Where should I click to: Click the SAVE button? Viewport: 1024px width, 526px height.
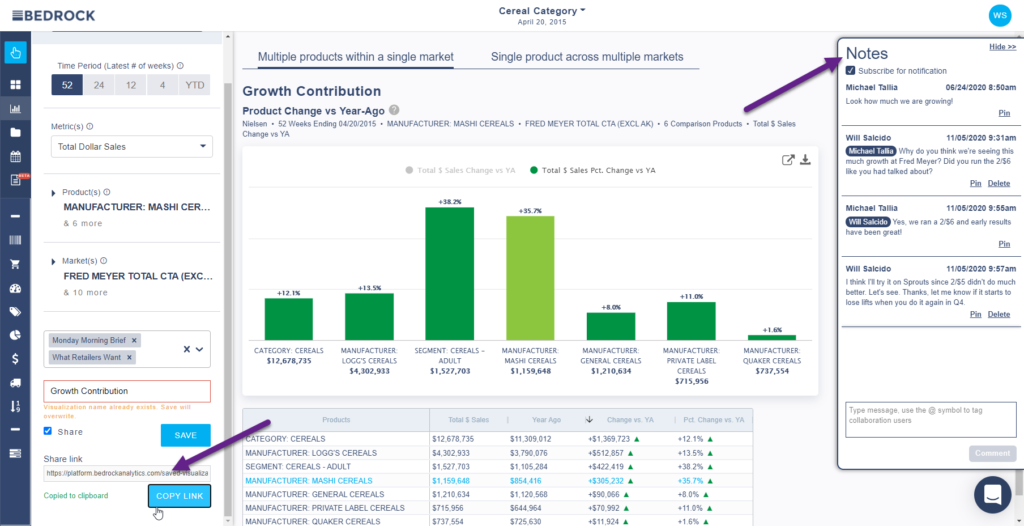(x=185, y=435)
